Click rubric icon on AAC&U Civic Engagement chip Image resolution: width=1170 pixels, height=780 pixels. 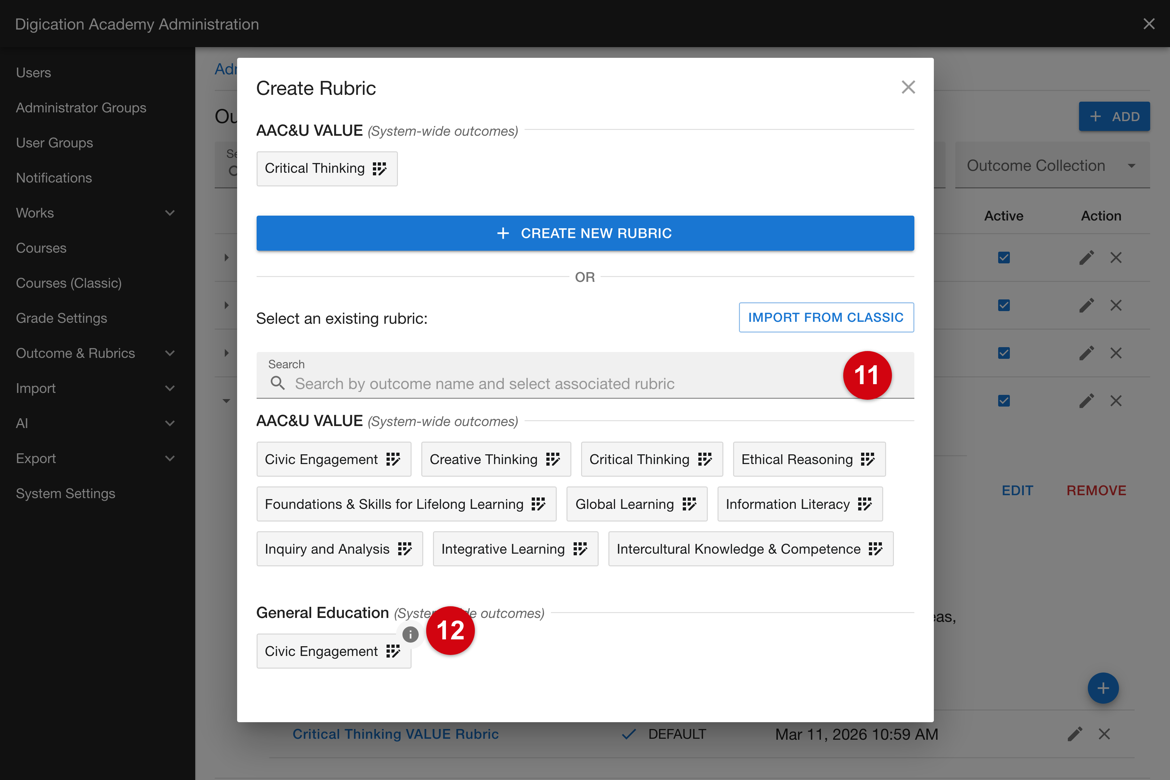[x=393, y=459]
